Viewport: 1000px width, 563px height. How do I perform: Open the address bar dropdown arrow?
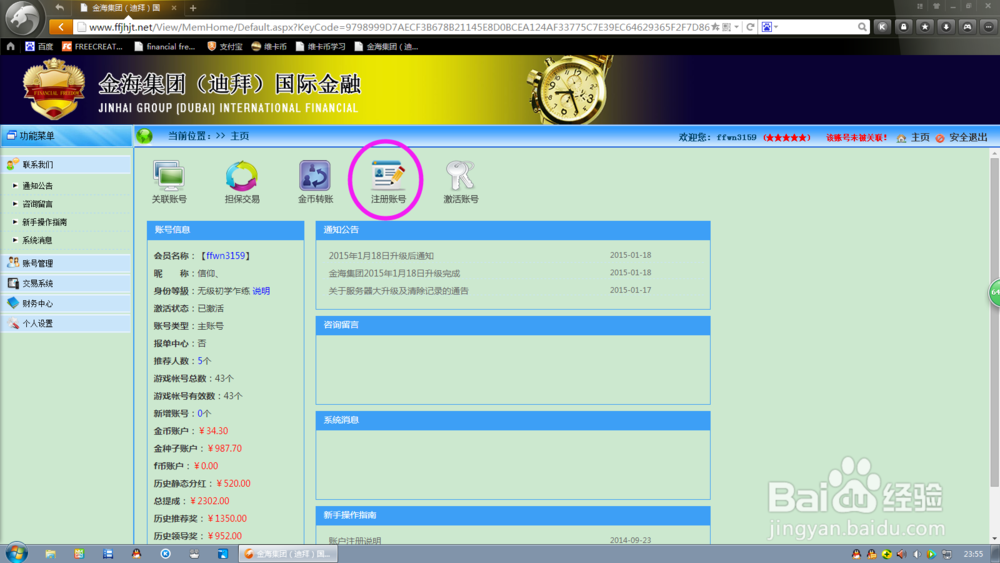tap(737, 27)
